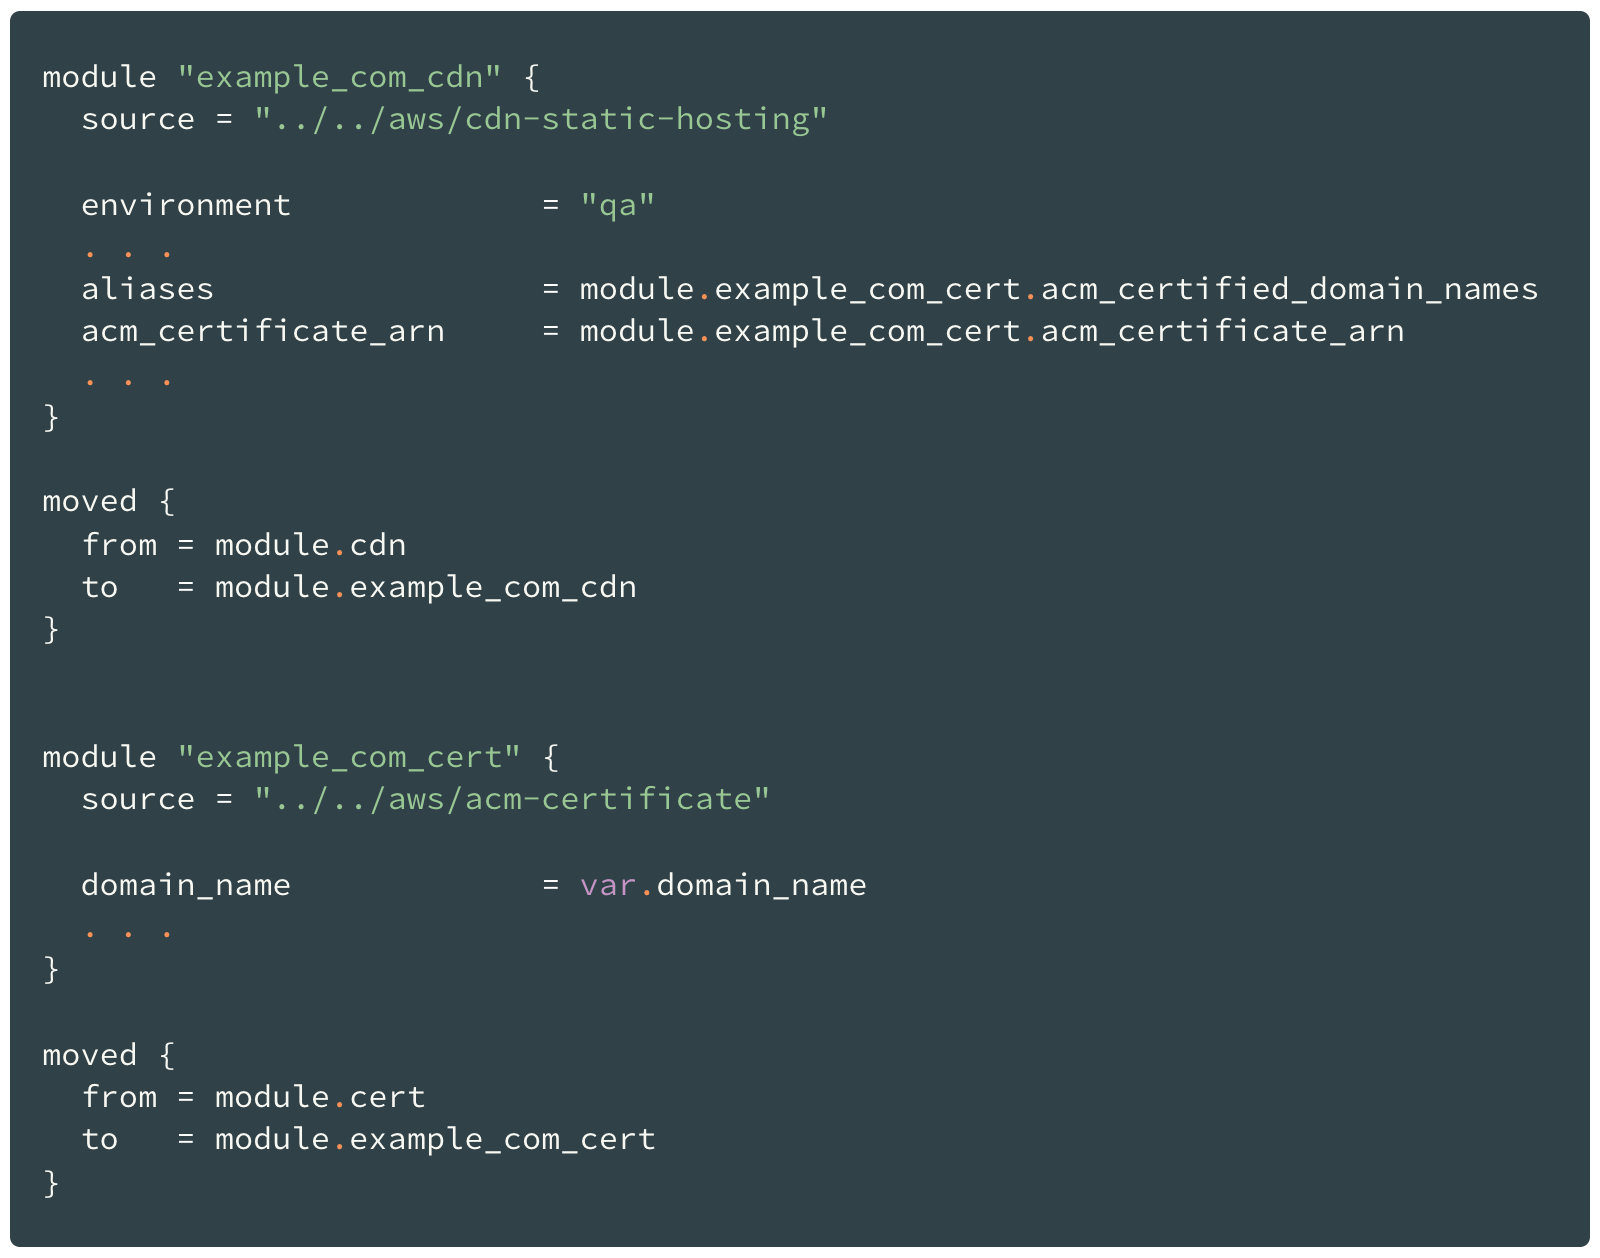Click the second moved block keyword
The width and height of the screenshot is (1600, 1258).
click(90, 1056)
